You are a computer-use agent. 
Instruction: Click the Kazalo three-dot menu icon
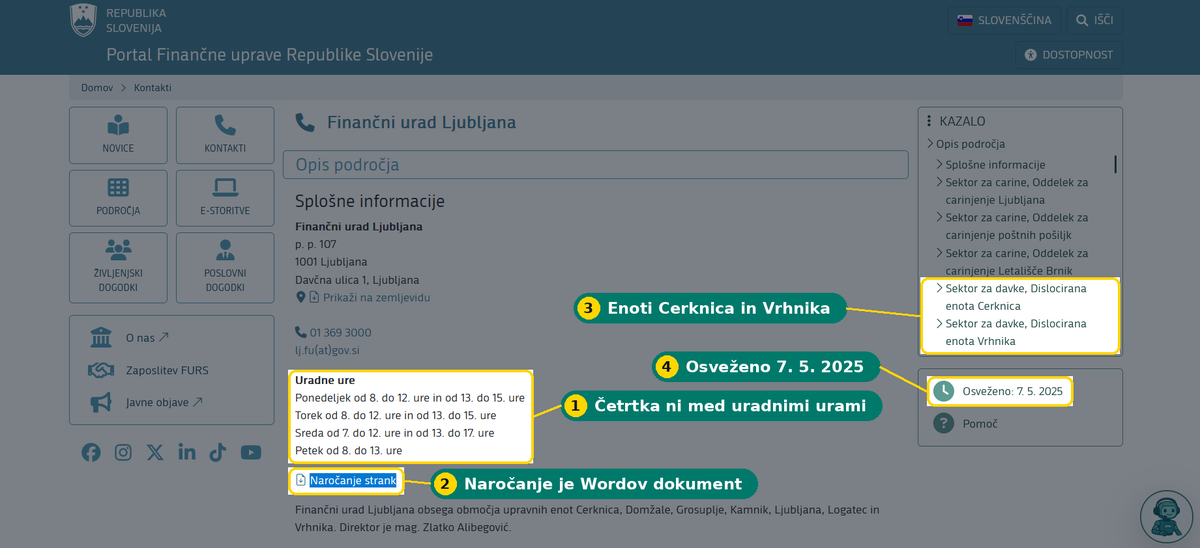[929, 121]
